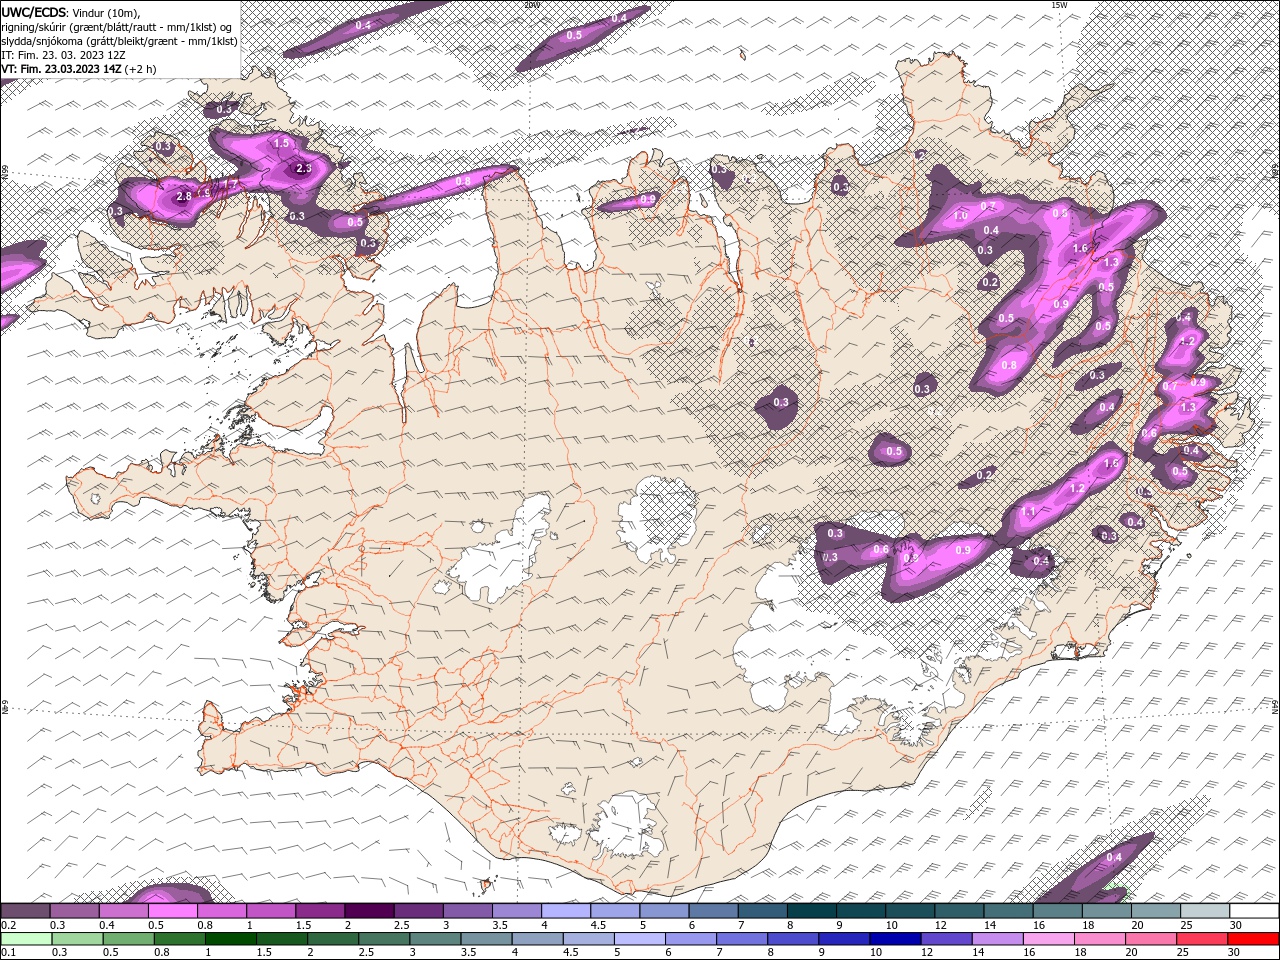The image size is (1280, 960).
Task: Pick the upper legend swatch labeled 1.5
Action: pos(319,911)
